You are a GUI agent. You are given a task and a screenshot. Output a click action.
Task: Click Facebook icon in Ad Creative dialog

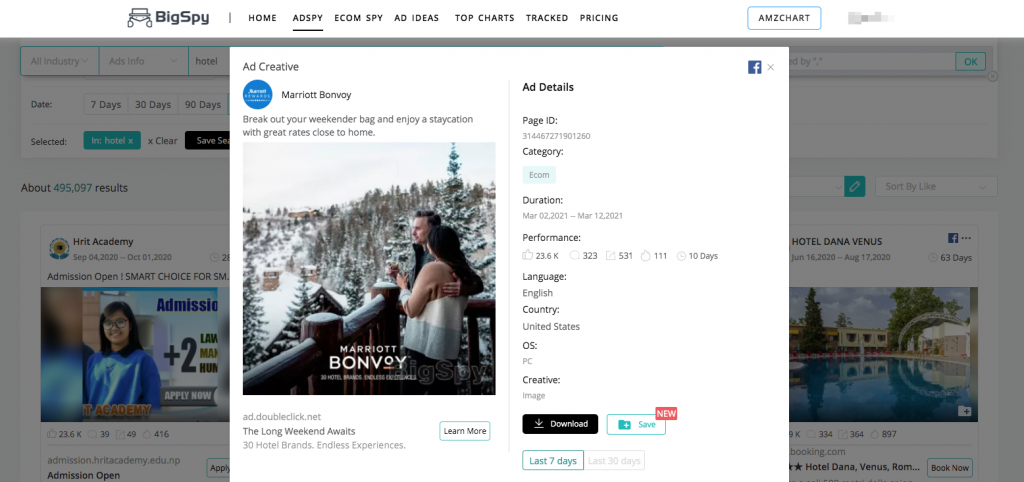pos(754,67)
